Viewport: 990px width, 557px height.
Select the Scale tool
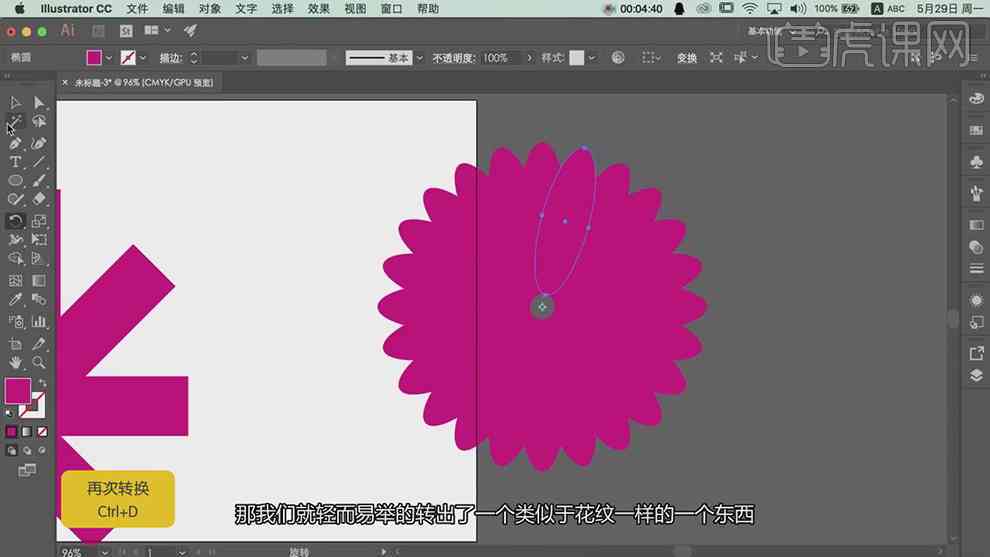[39, 221]
